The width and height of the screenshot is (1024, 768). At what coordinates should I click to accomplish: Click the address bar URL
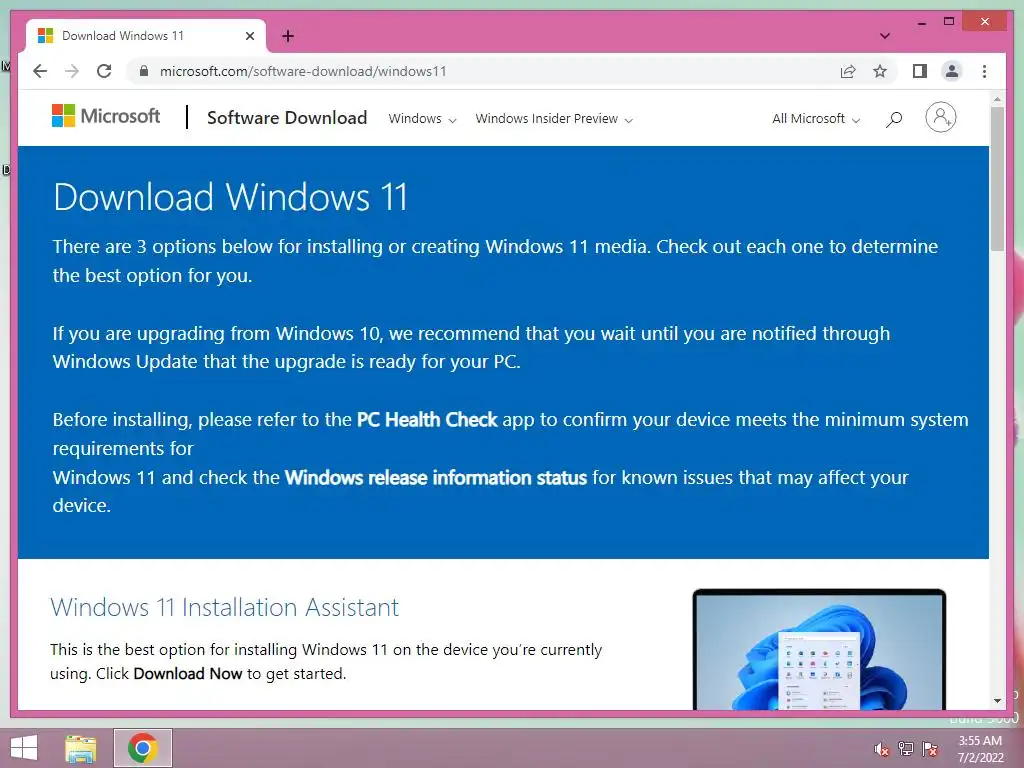(x=303, y=71)
